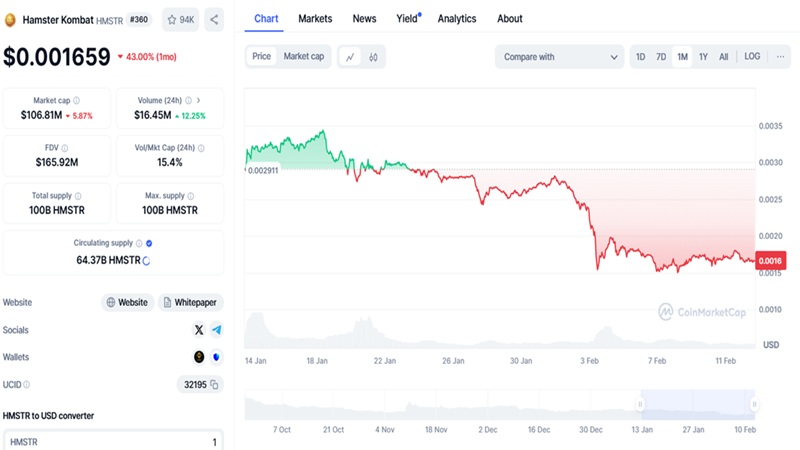Add Hamster Kombat to watchlist via star
Viewport: 800px width, 450px height.
(180, 19)
